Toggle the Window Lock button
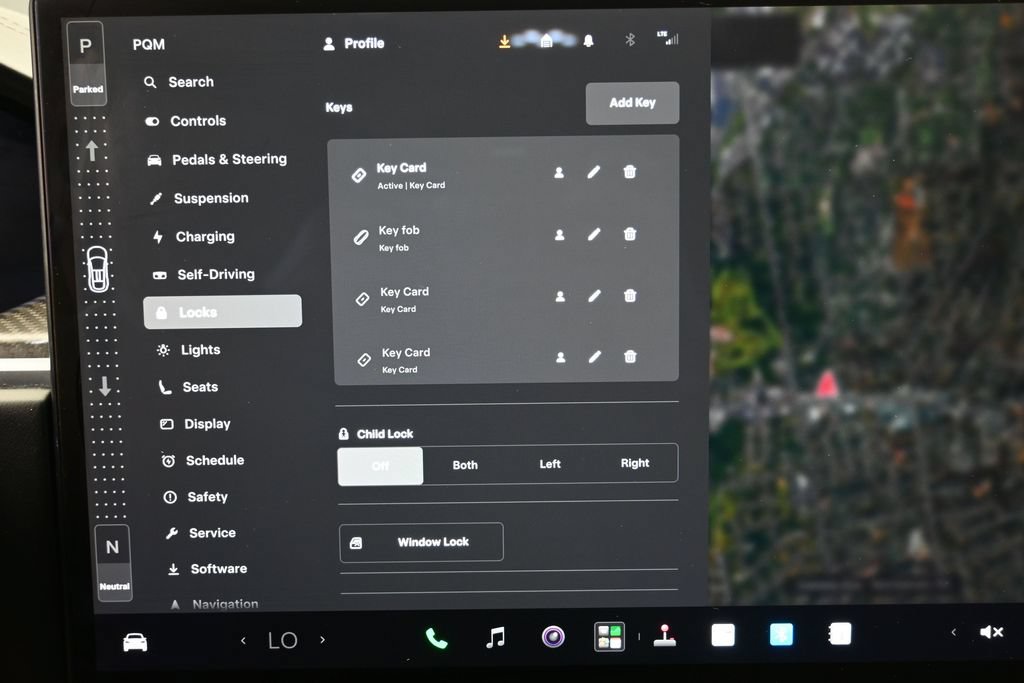 tap(421, 542)
